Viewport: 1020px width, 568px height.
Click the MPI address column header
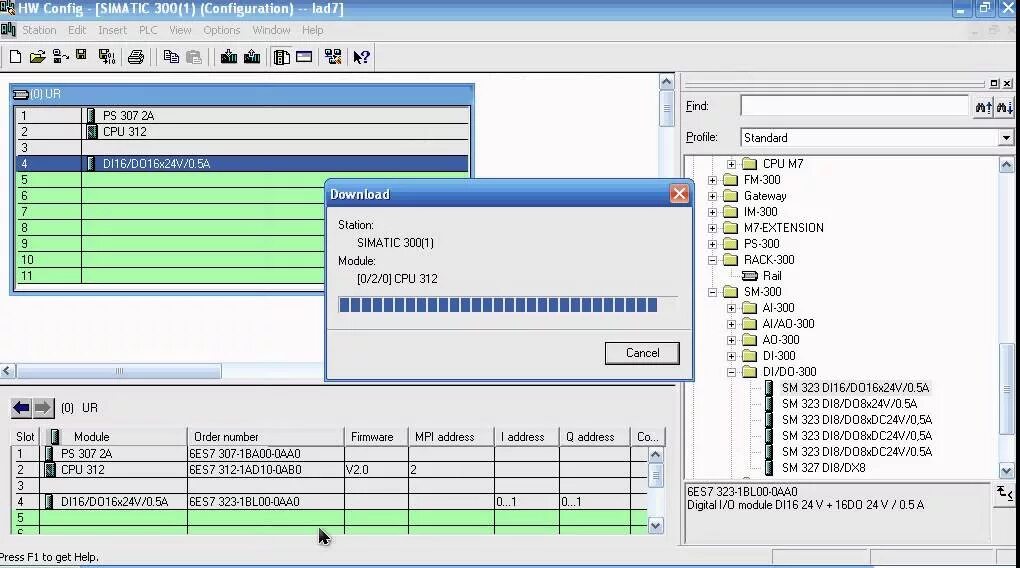point(451,437)
